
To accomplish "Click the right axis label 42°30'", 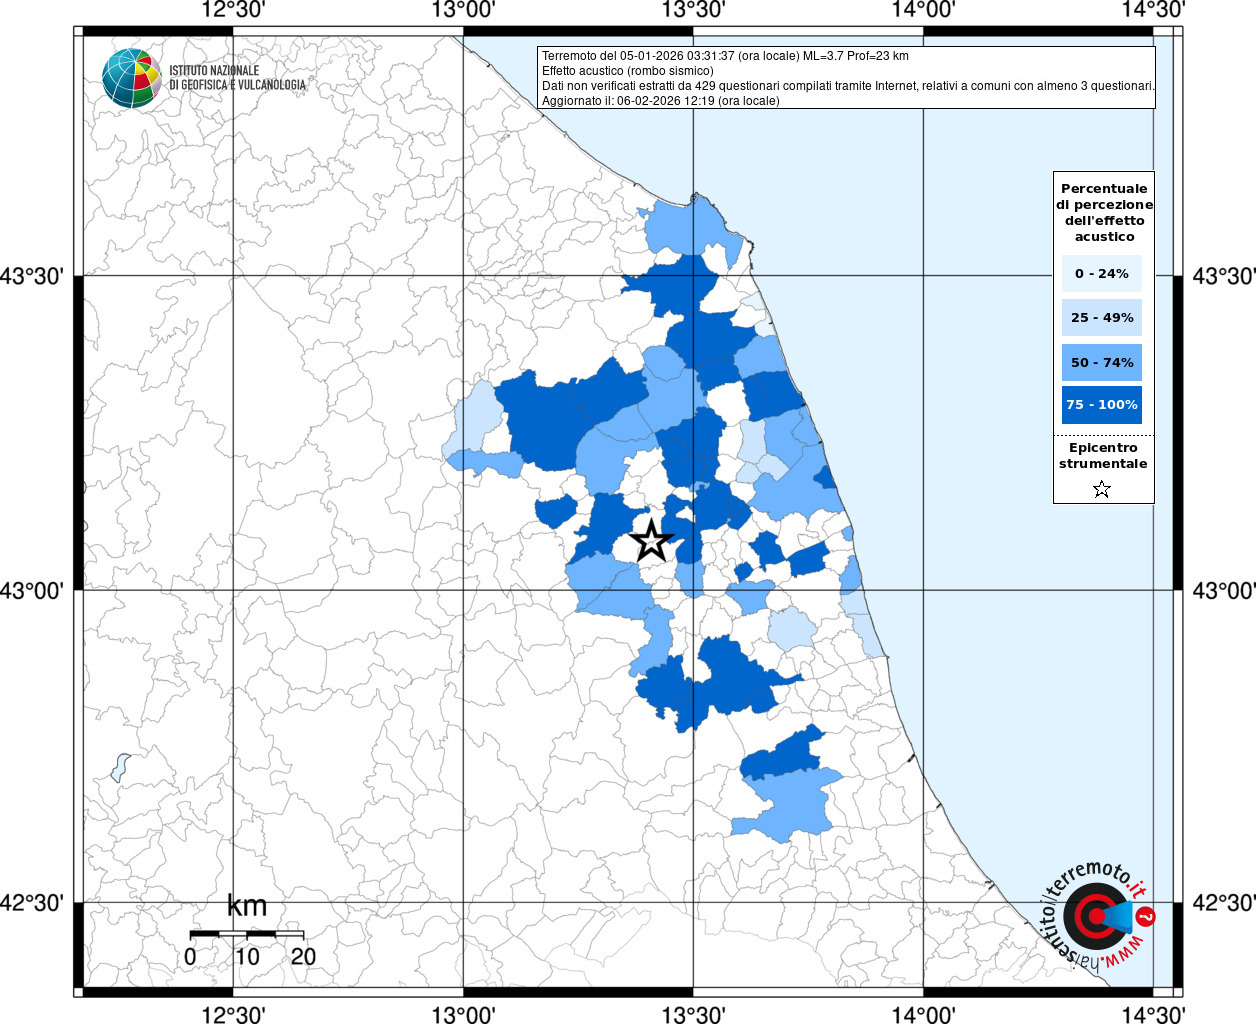I will (x=1224, y=903).
